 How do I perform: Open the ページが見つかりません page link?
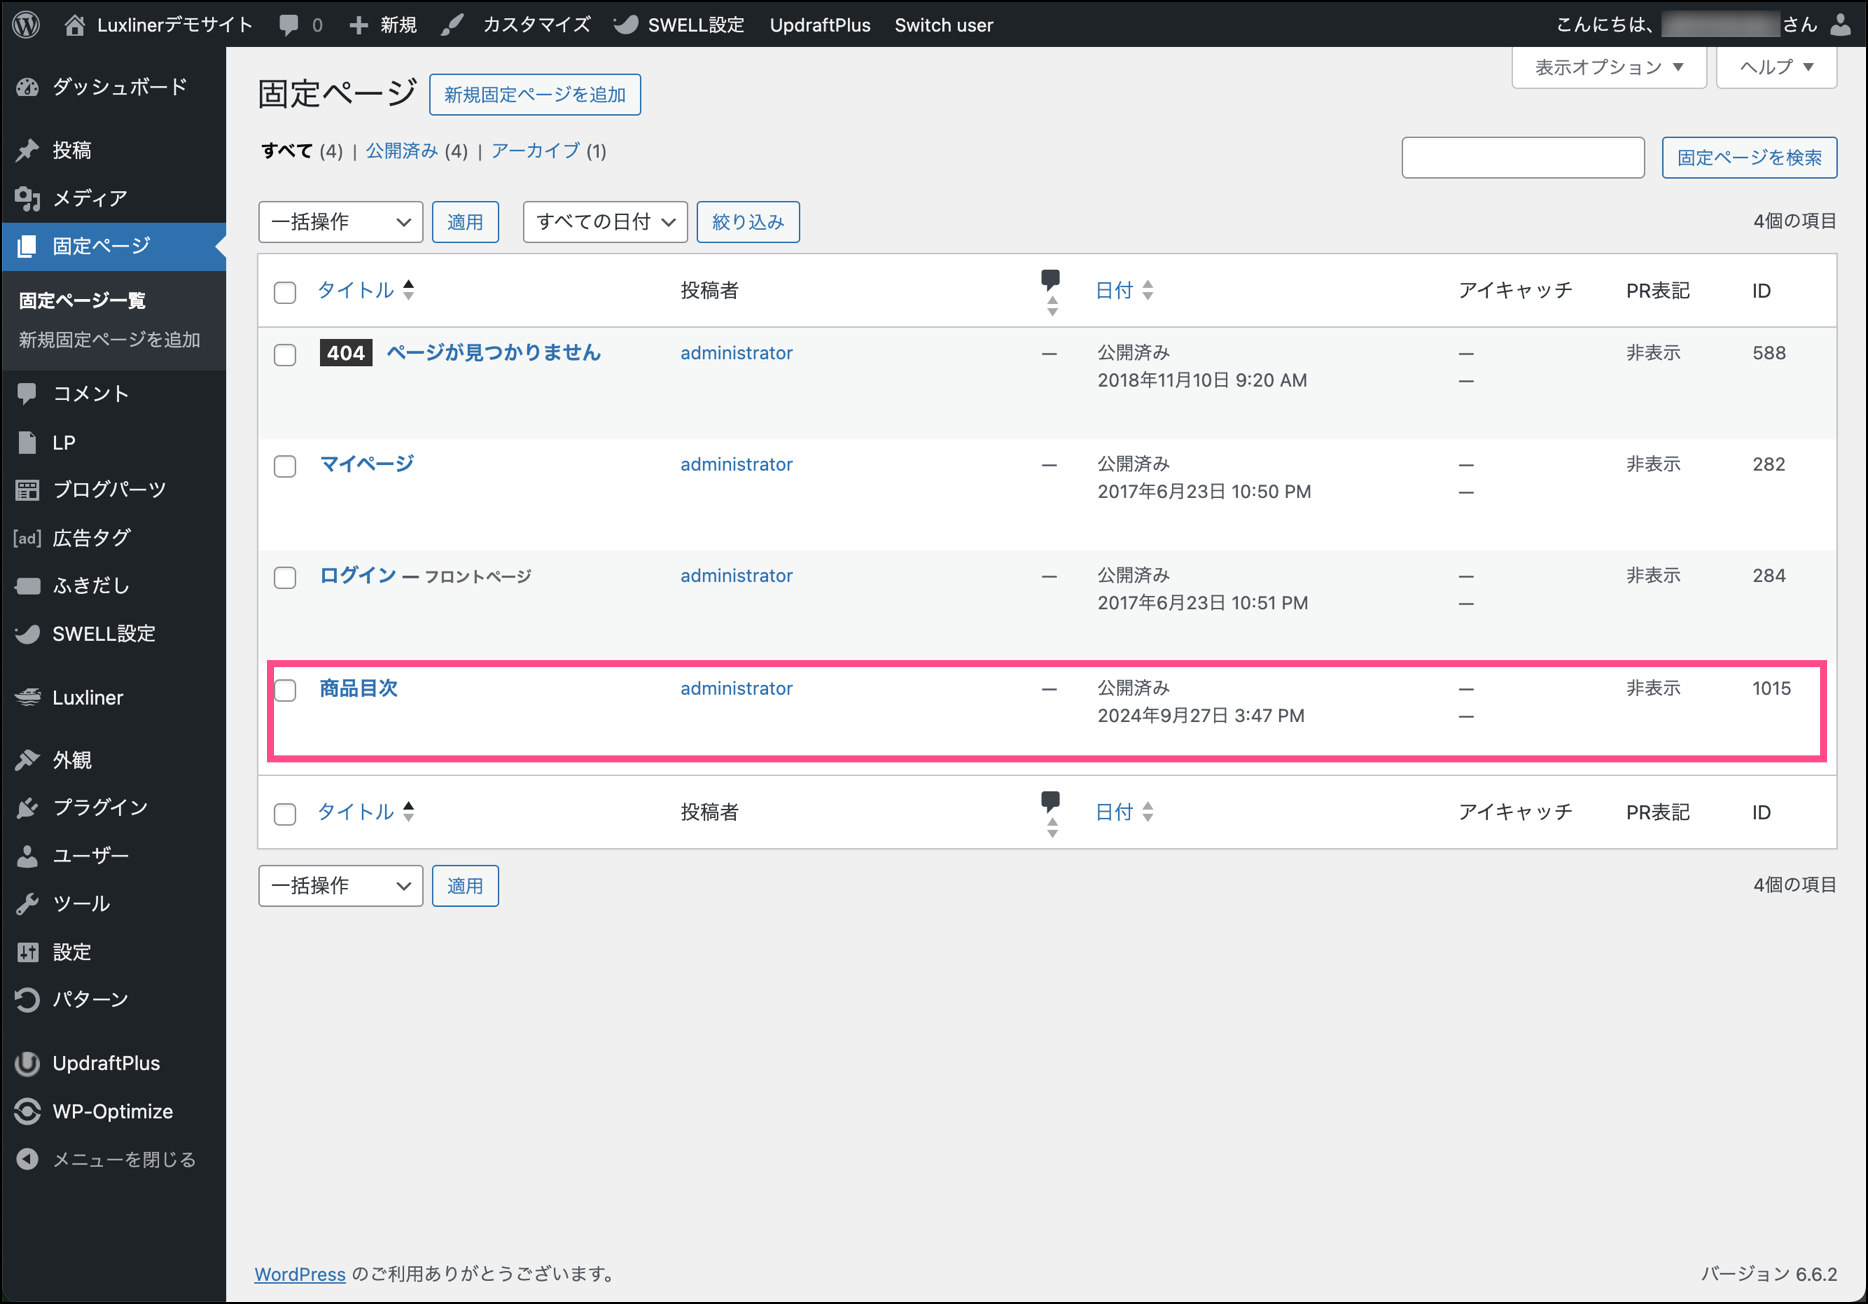(x=493, y=353)
